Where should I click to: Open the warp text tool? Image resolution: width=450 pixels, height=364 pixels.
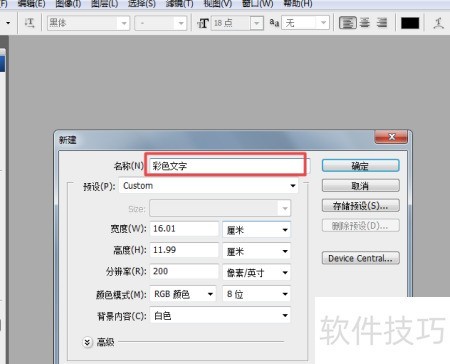pos(438,23)
